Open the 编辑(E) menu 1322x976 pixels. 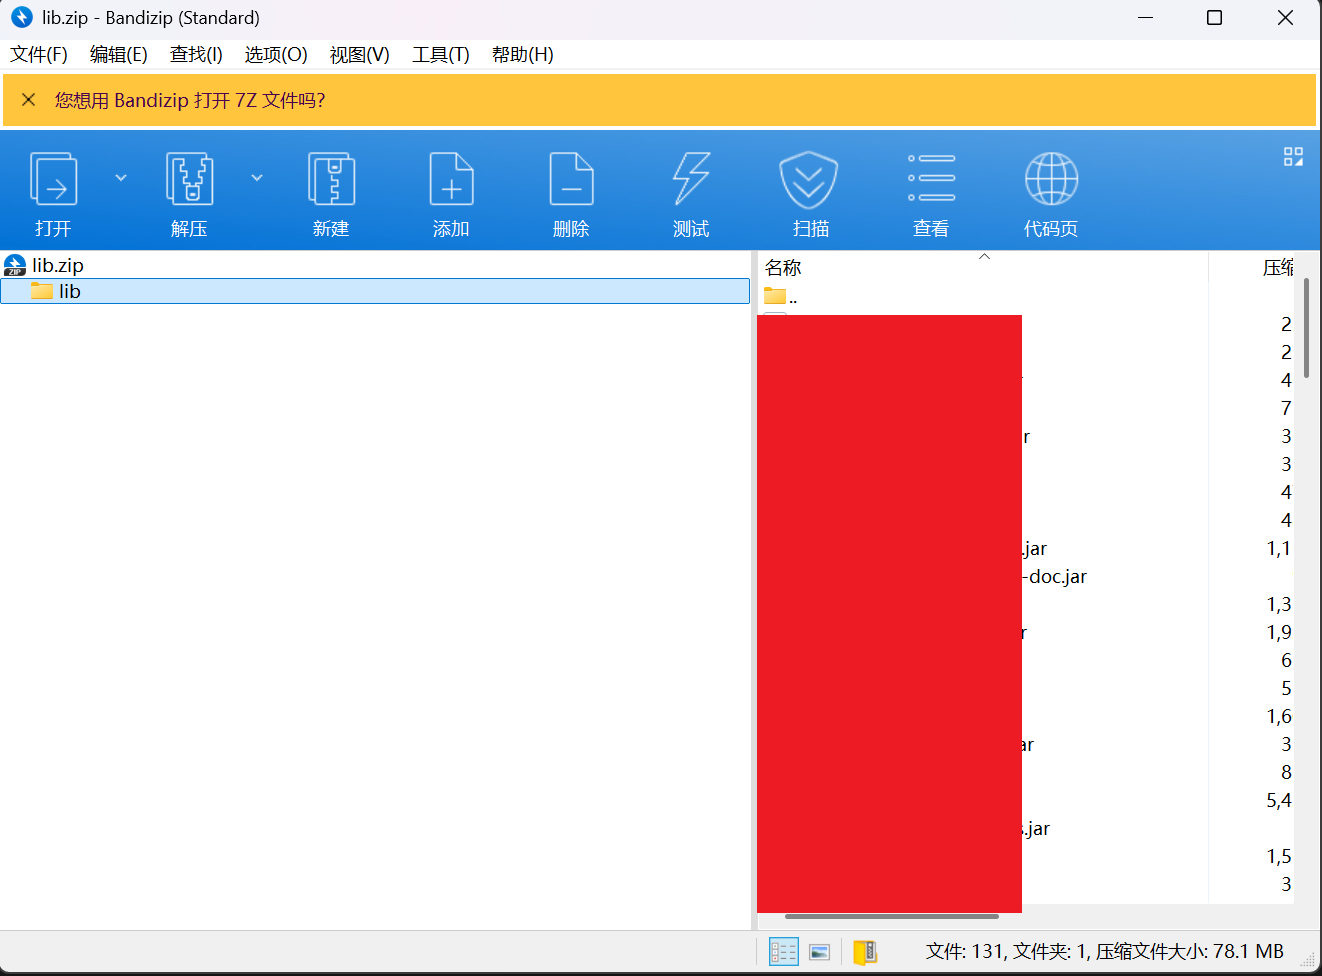pyautogui.click(x=119, y=54)
